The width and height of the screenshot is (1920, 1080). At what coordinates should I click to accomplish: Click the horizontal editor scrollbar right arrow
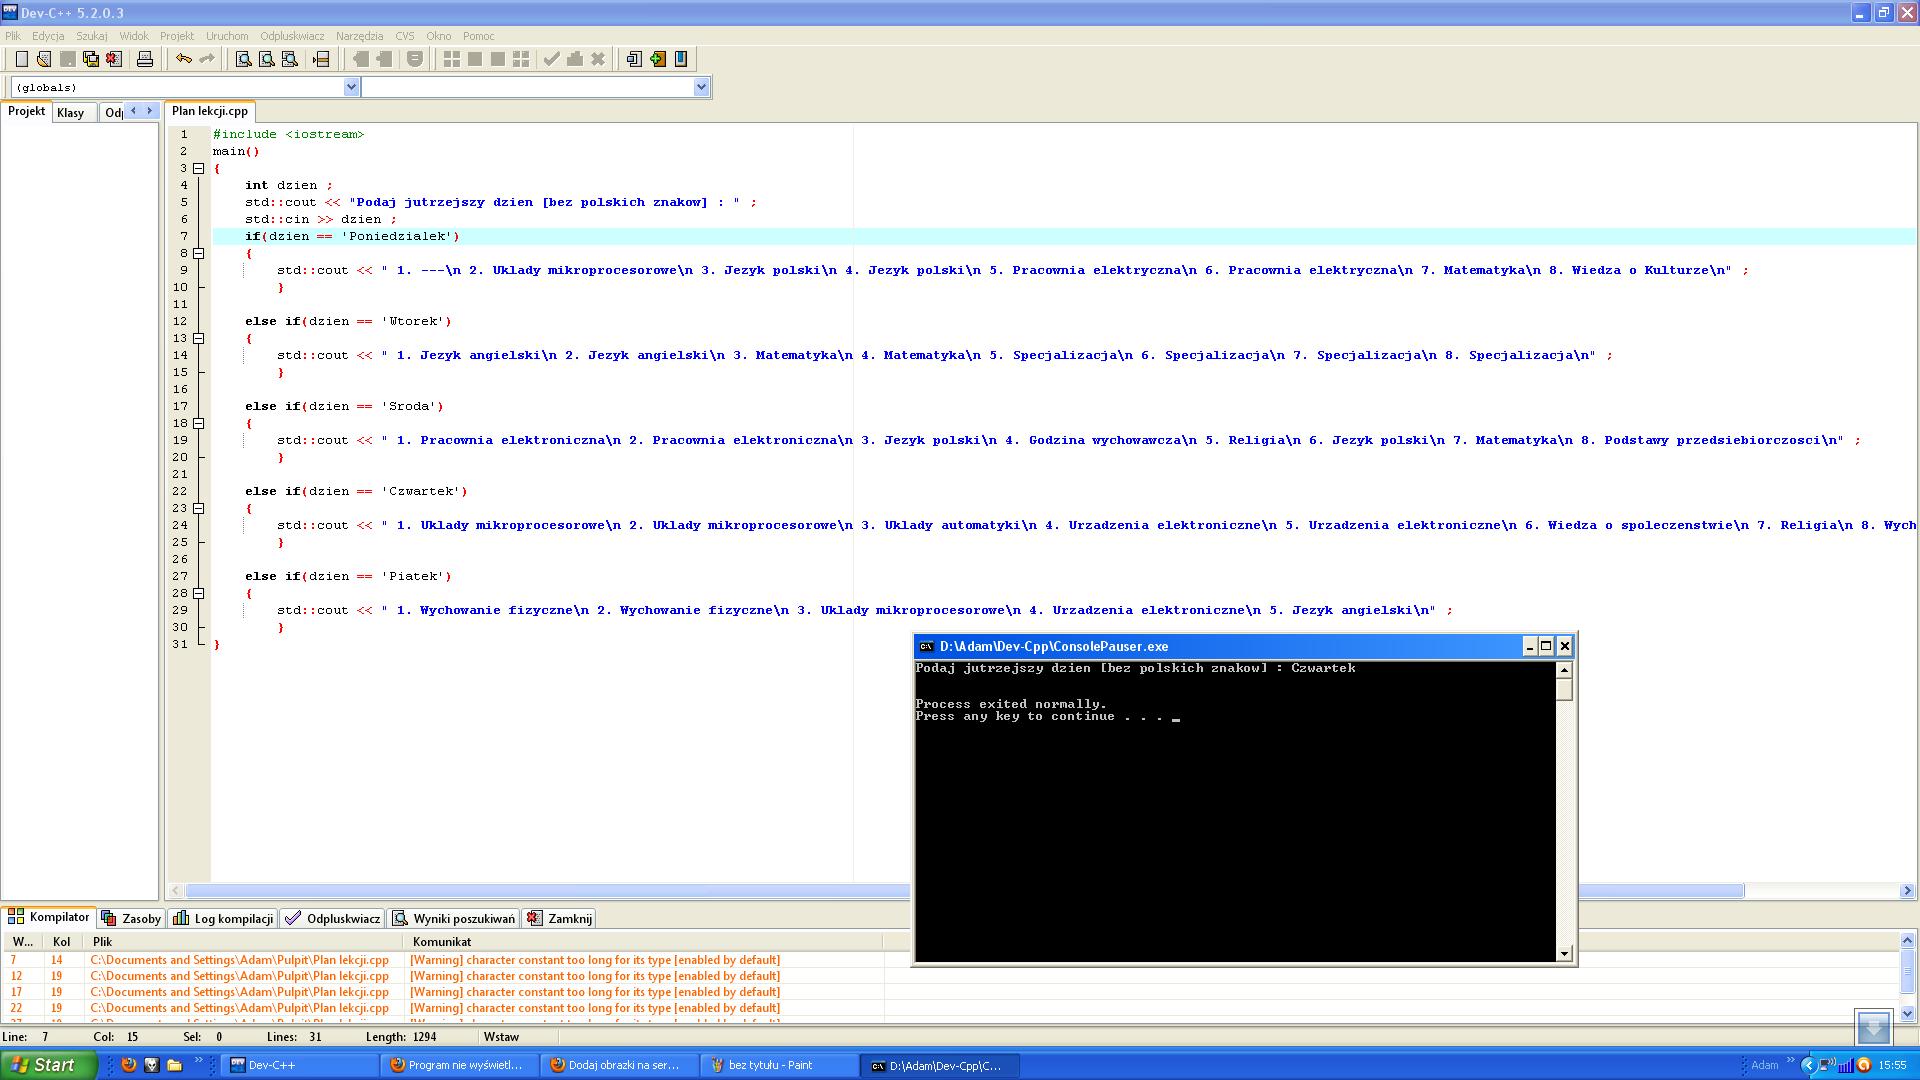(1906, 890)
